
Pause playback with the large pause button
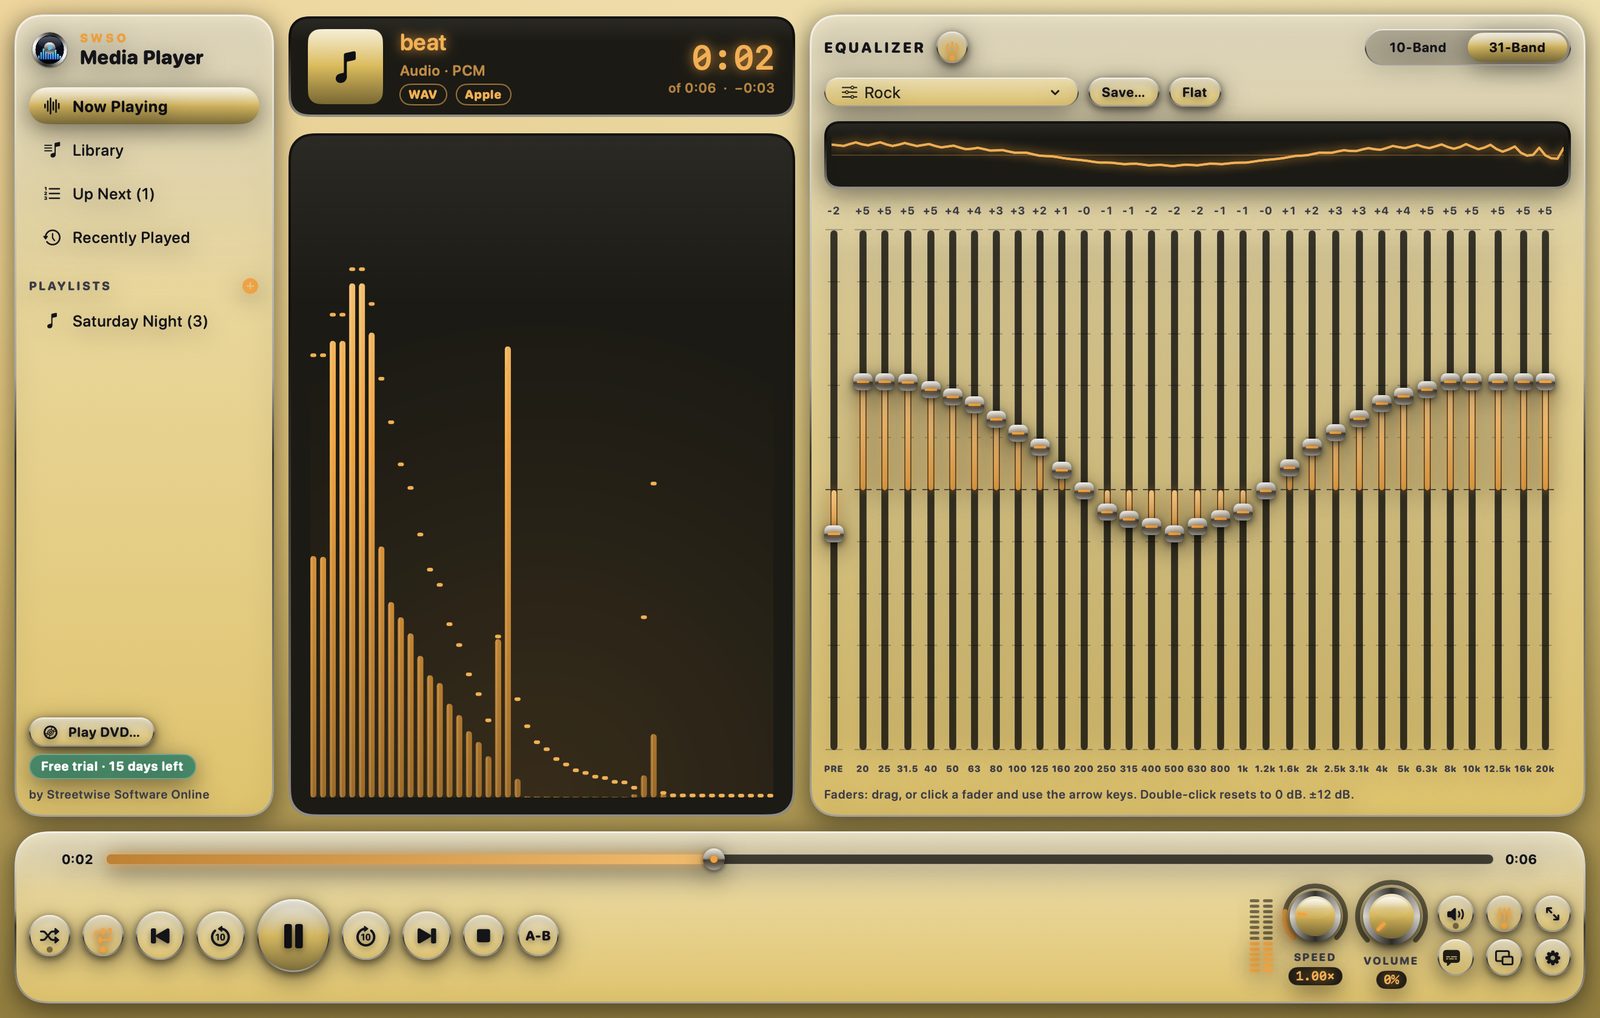point(293,936)
